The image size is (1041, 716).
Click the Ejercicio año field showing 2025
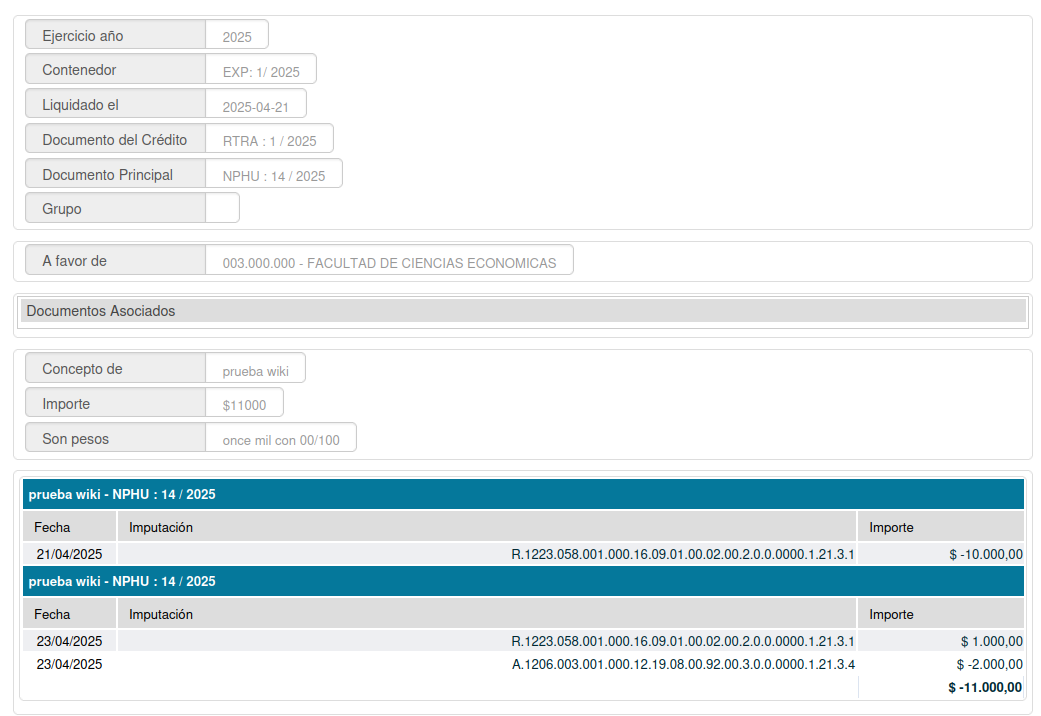coord(237,36)
